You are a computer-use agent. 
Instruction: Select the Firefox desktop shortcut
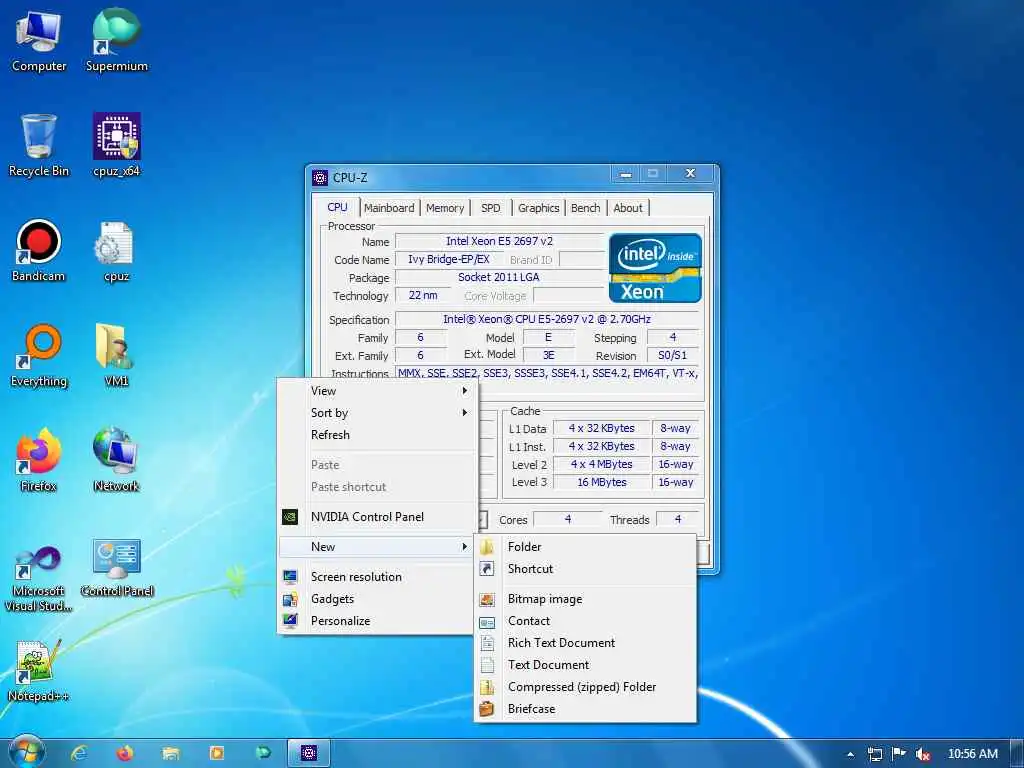tap(39, 461)
